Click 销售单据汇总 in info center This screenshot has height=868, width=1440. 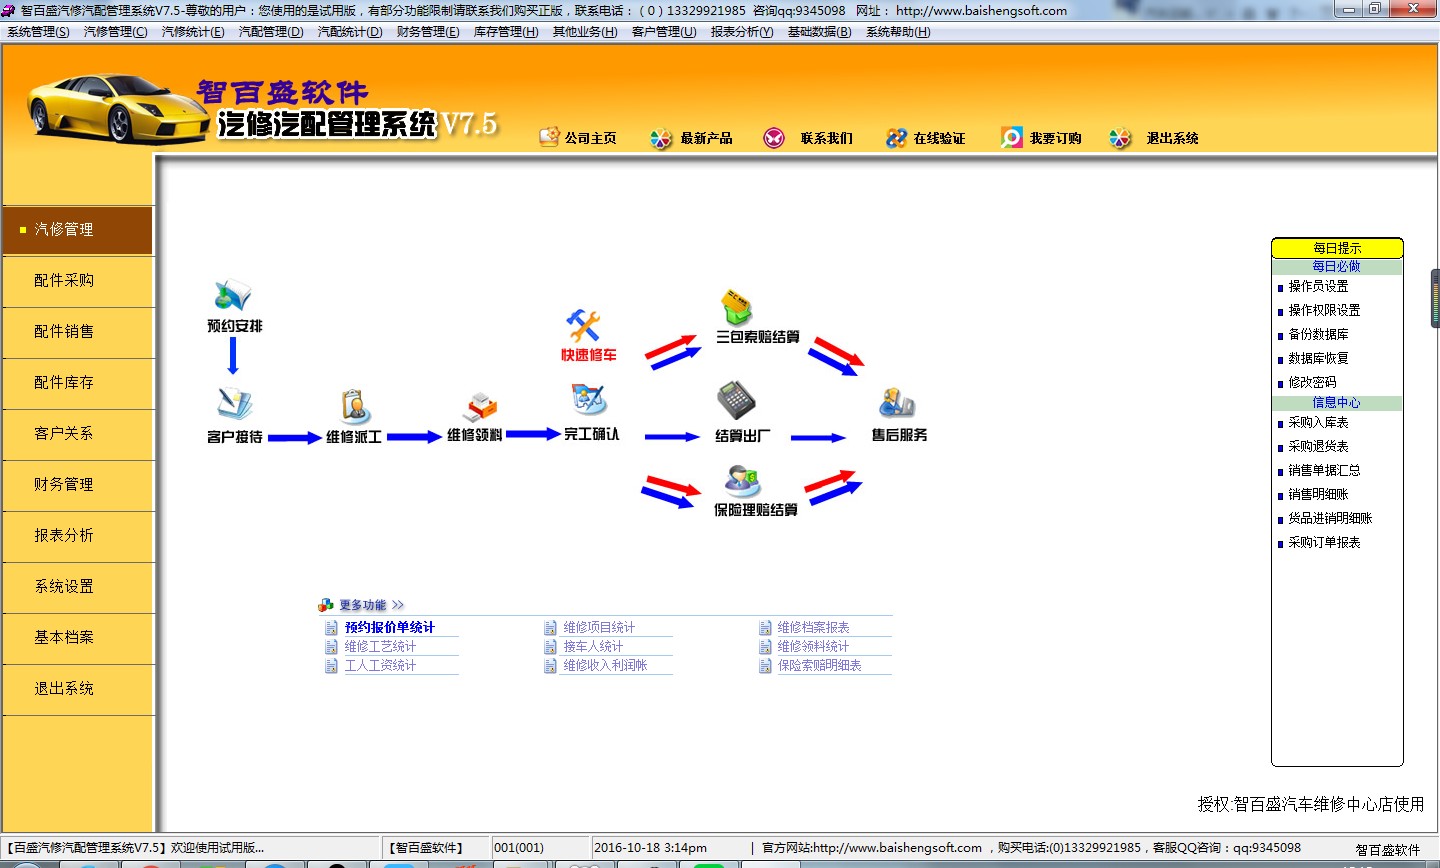(1324, 471)
